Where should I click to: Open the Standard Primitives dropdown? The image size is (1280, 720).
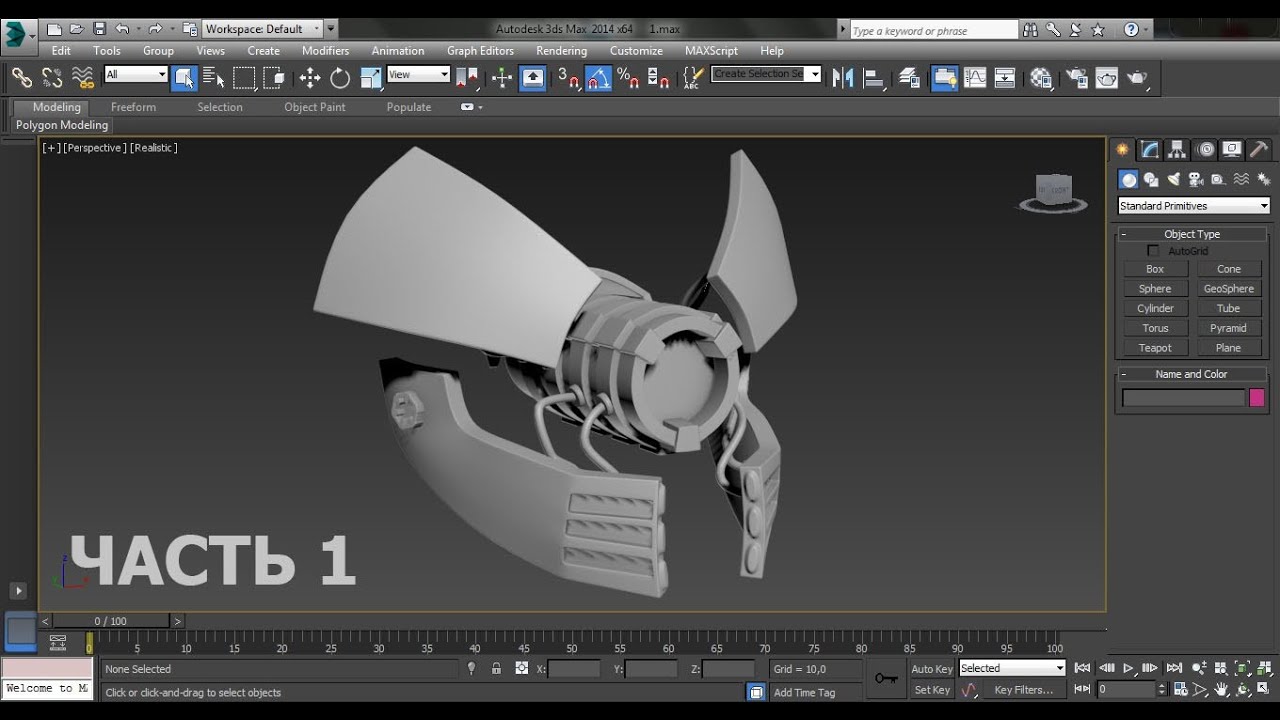[1193, 206]
